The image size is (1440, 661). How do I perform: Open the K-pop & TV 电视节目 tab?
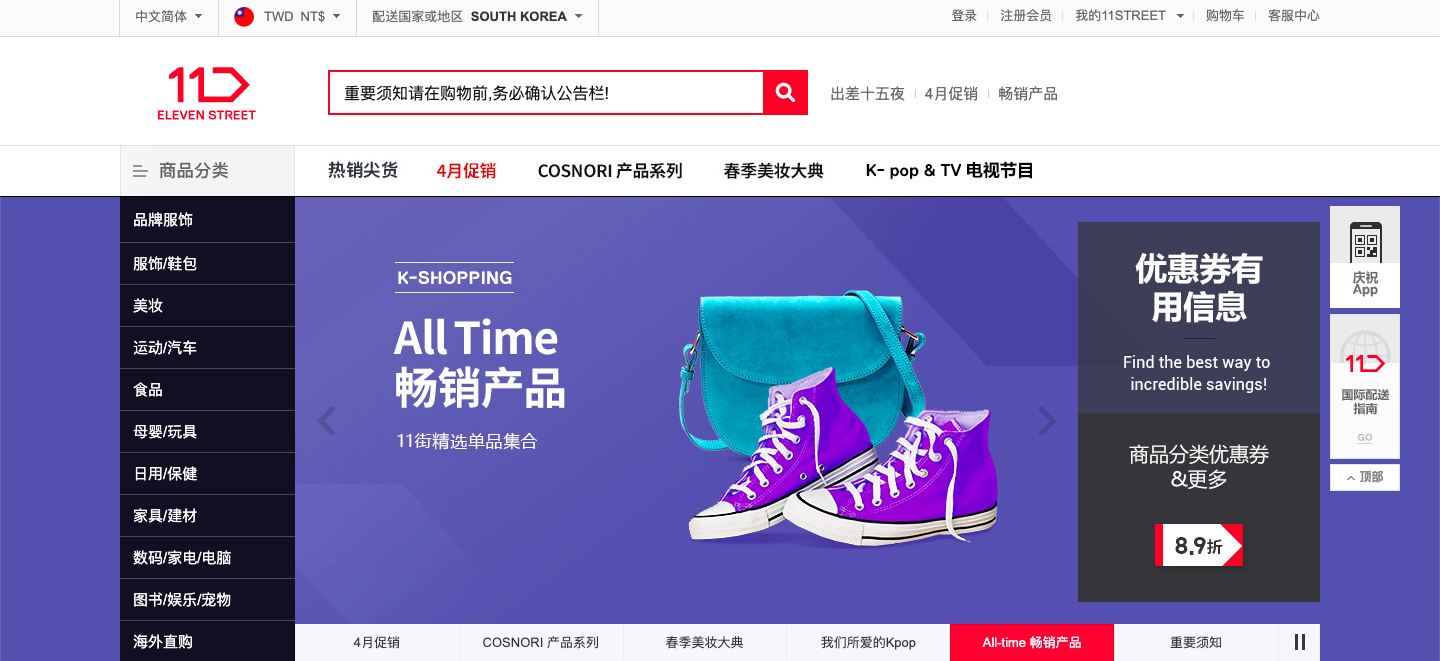949,171
